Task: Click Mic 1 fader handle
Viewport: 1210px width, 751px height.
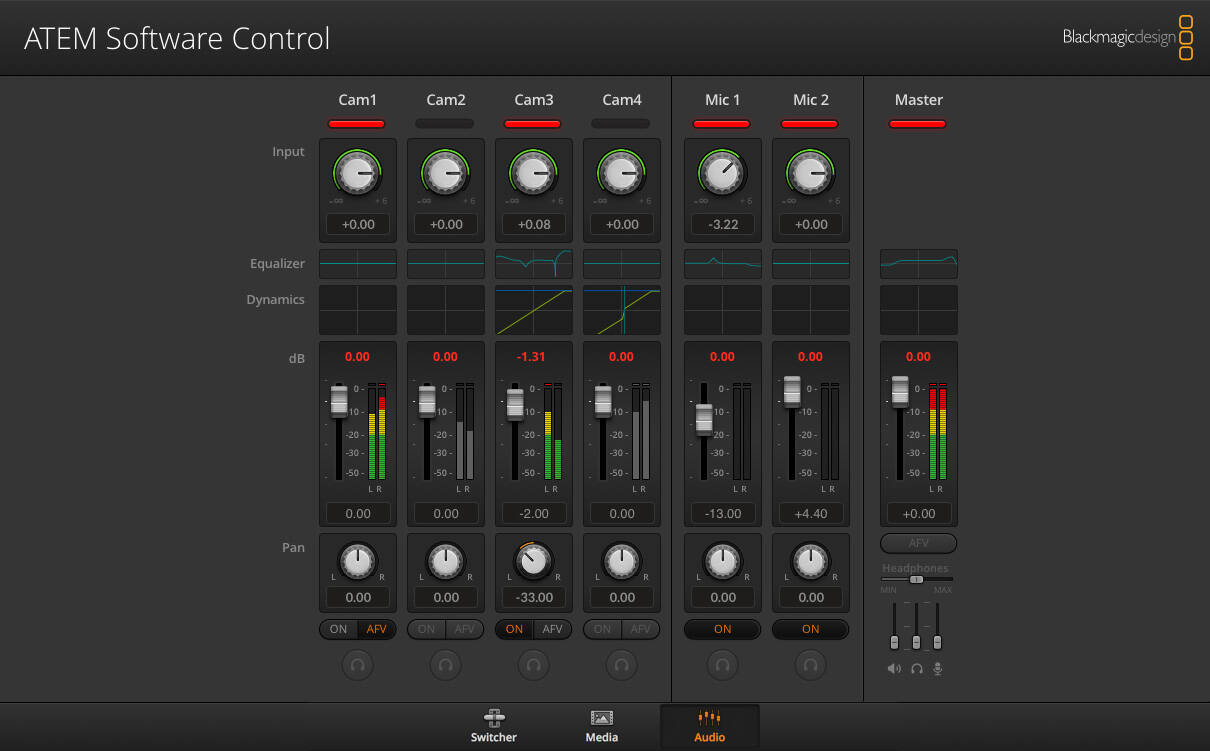Action: pyautogui.click(x=704, y=419)
